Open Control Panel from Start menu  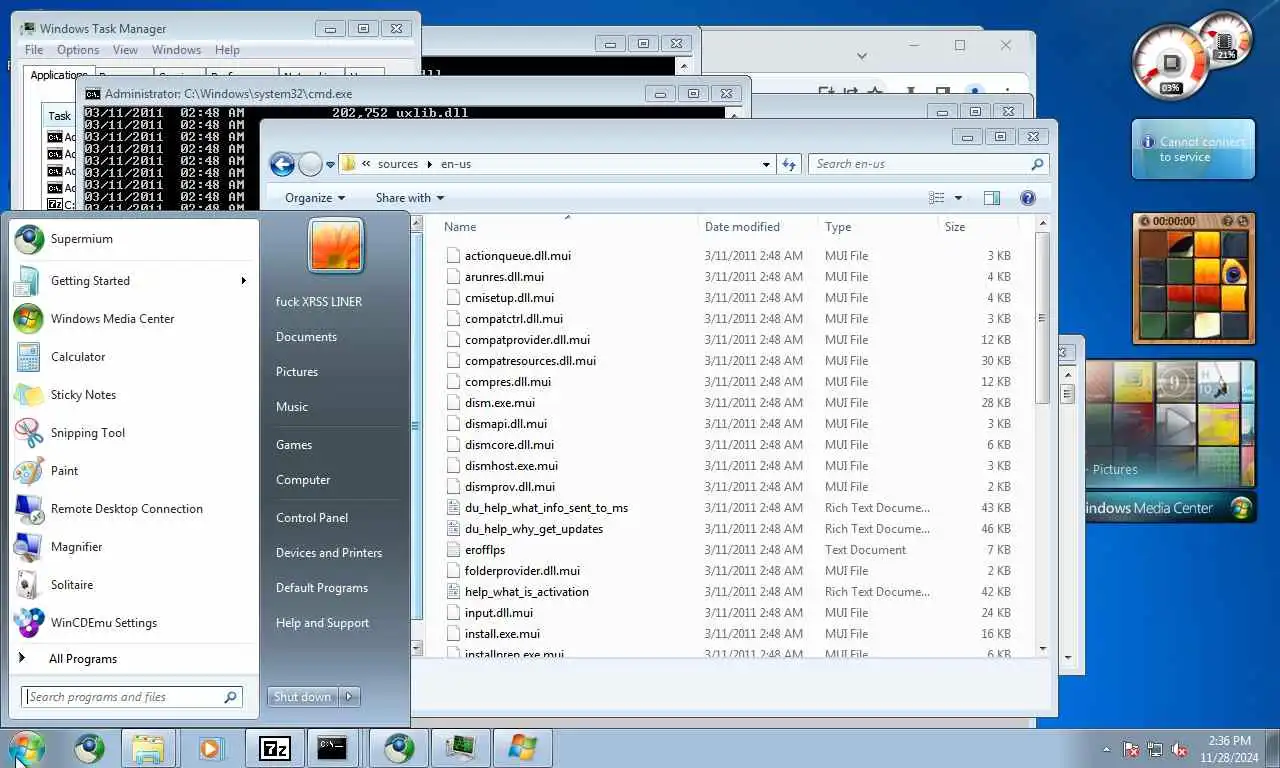(312, 518)
